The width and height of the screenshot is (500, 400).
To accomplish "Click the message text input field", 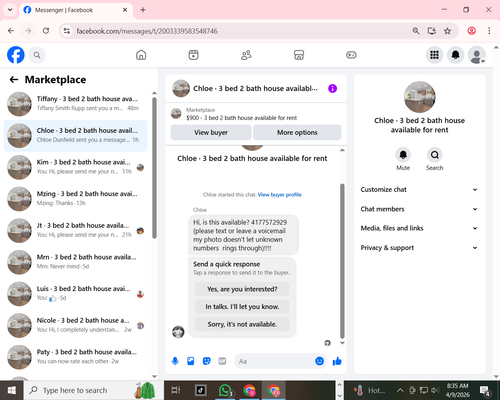I will click(x=275, y=361).
